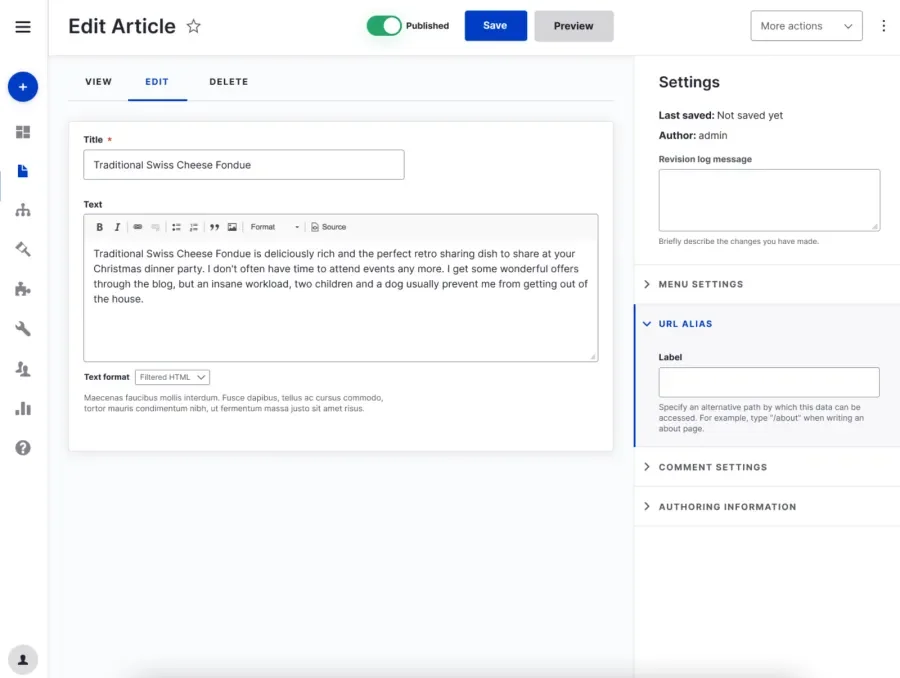Insert a block quote
This screenshot has width=900, height=678.
[215, 227]
